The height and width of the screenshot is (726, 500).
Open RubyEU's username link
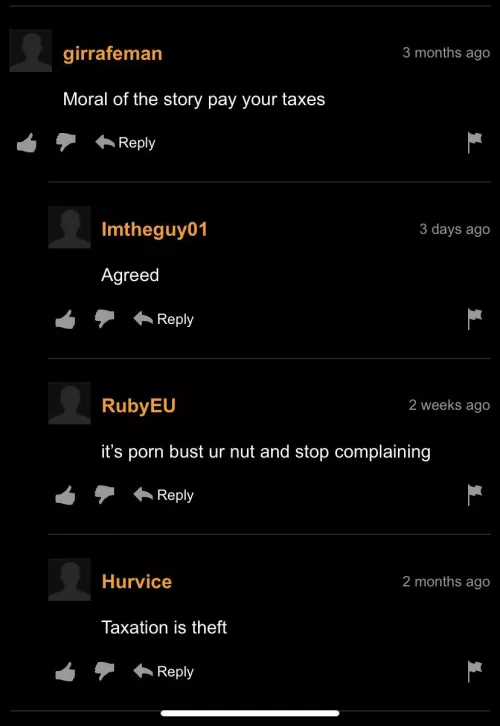[138, 406]
